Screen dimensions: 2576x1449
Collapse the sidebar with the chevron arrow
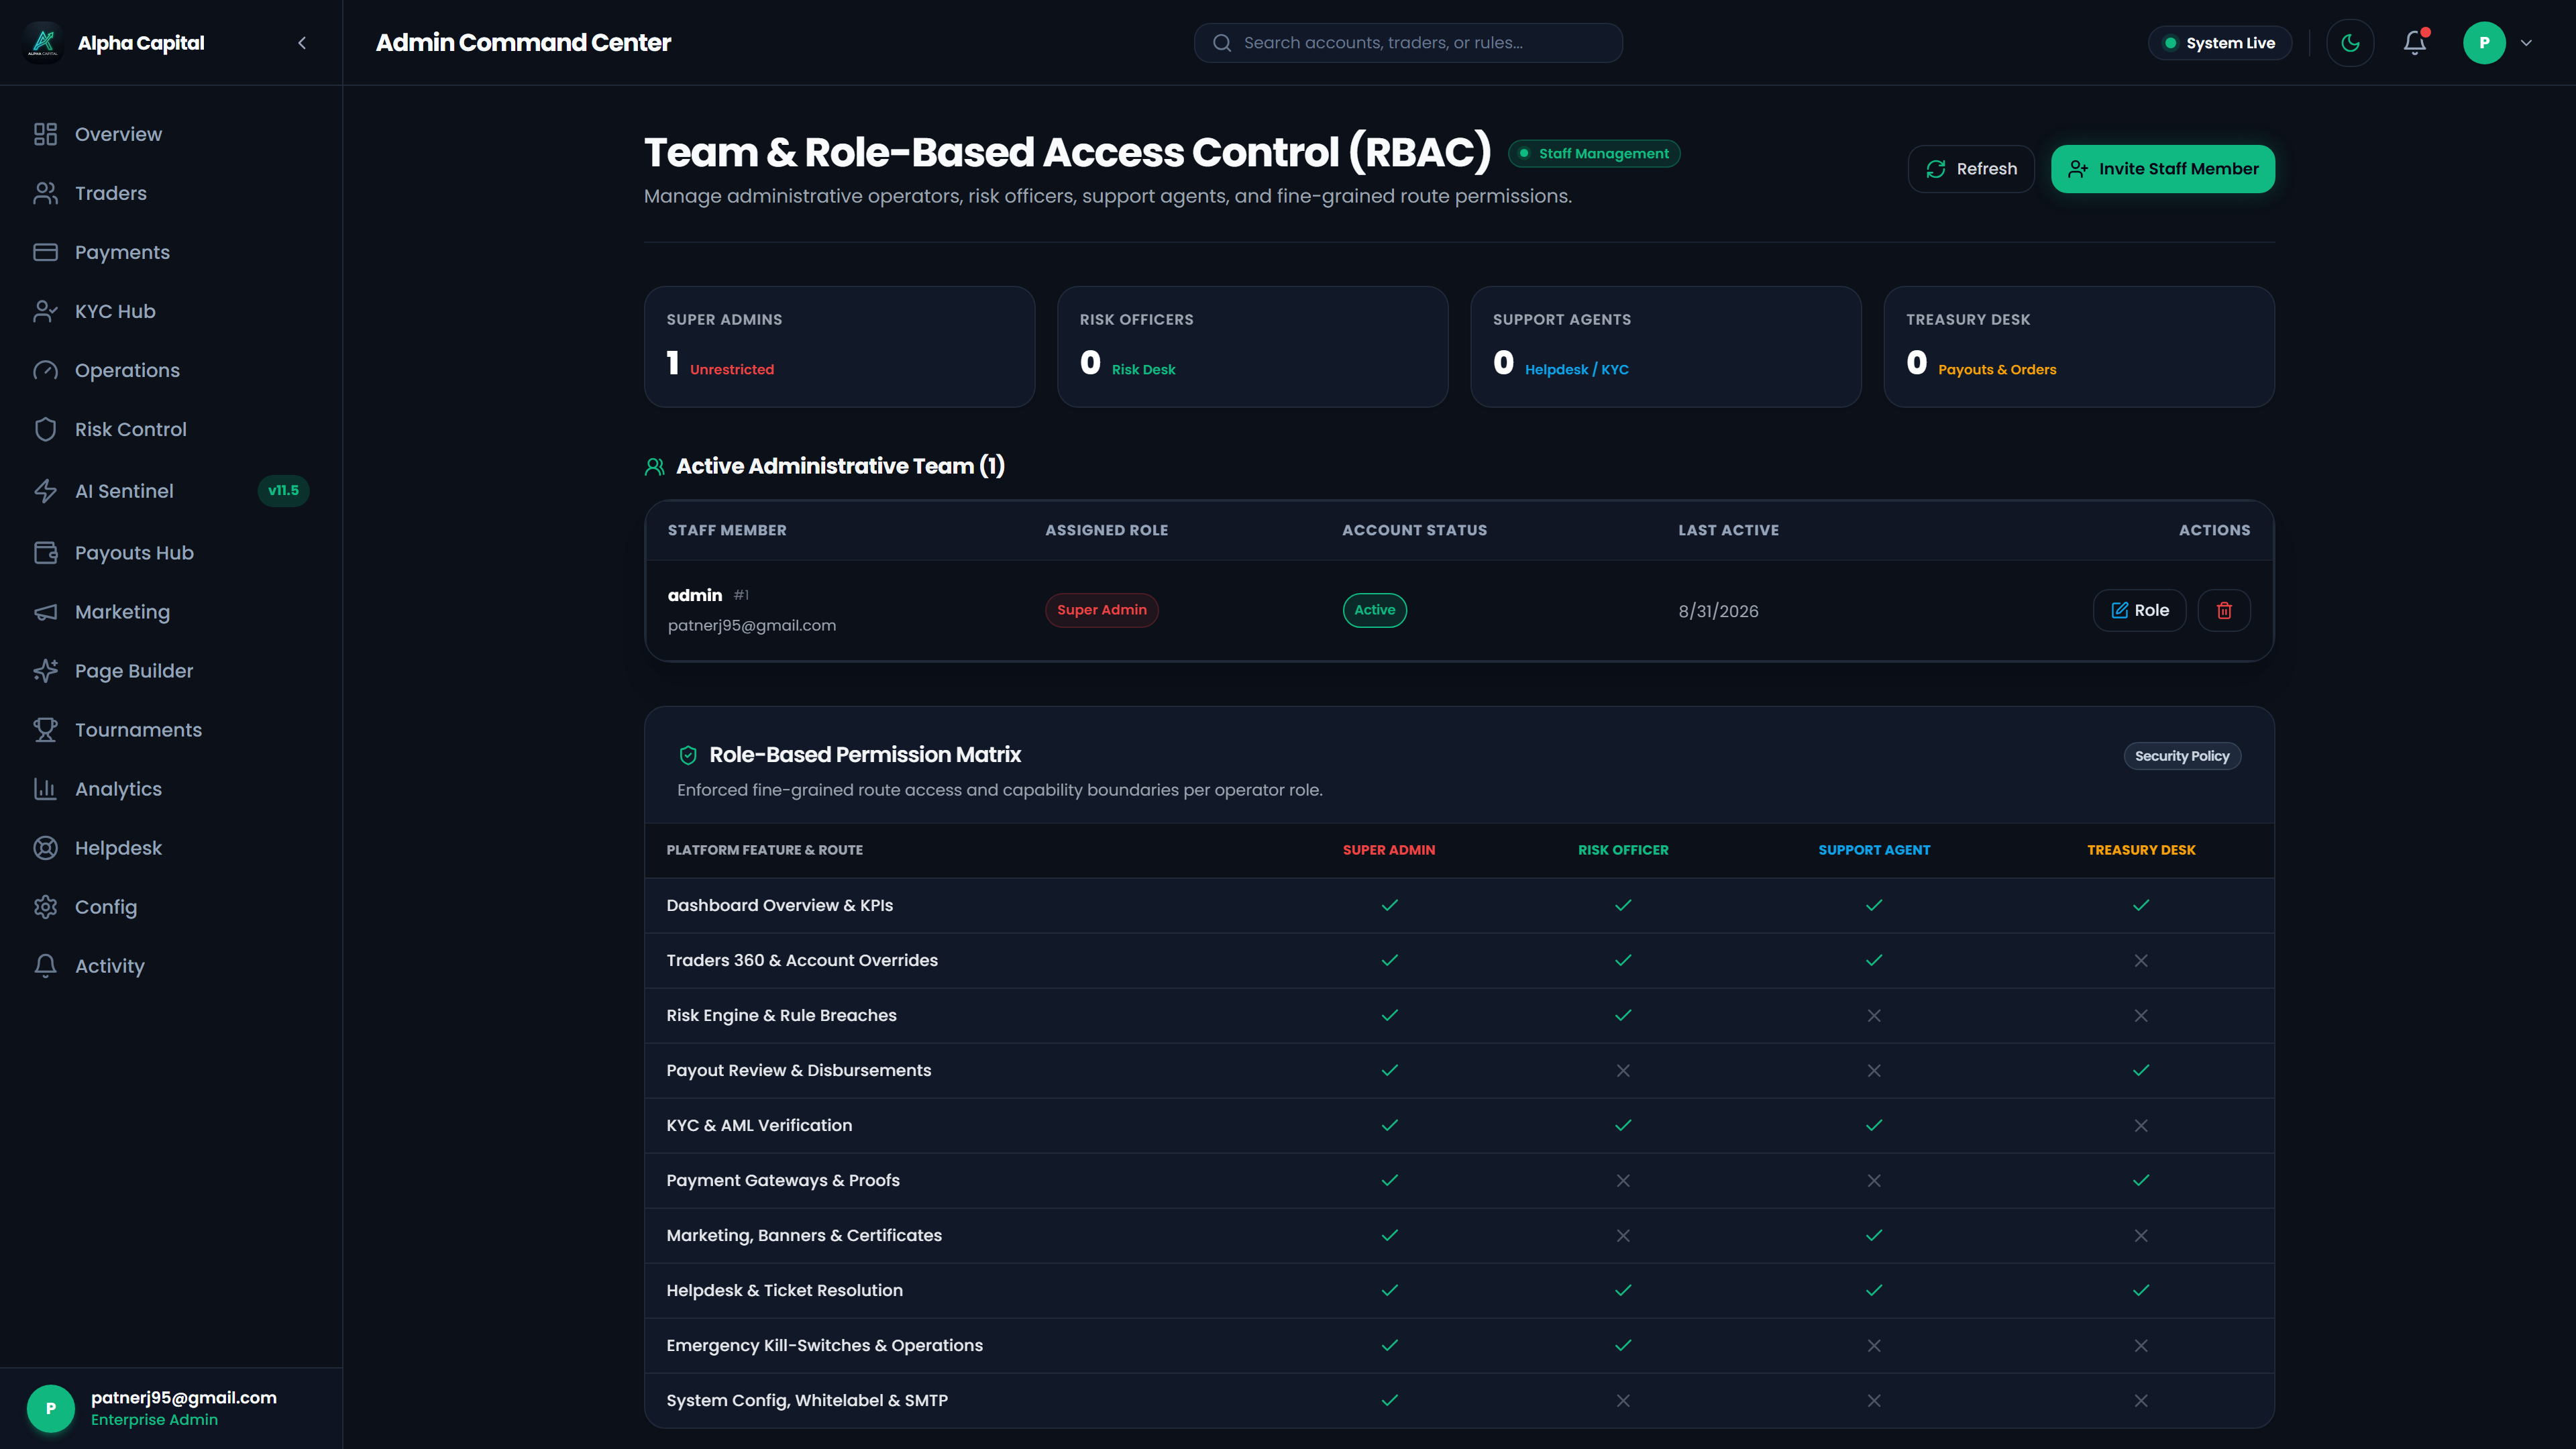(302, 43)
